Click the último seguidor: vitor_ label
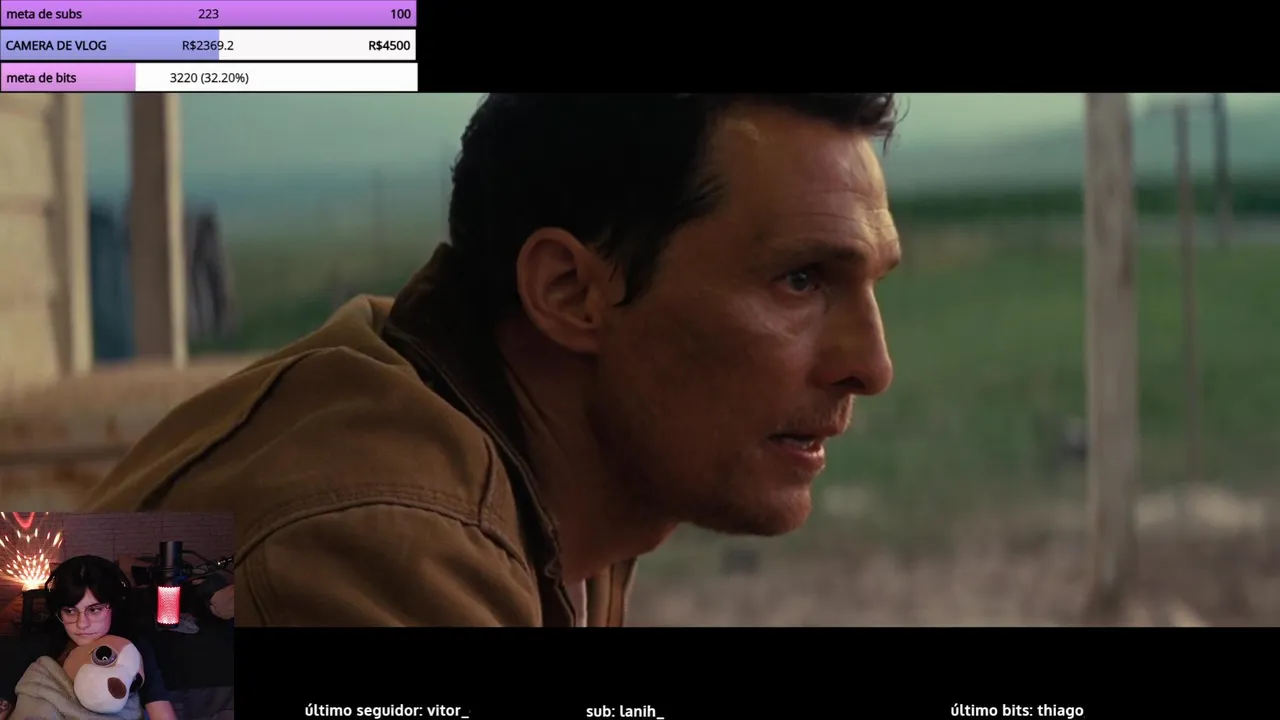 387,710
